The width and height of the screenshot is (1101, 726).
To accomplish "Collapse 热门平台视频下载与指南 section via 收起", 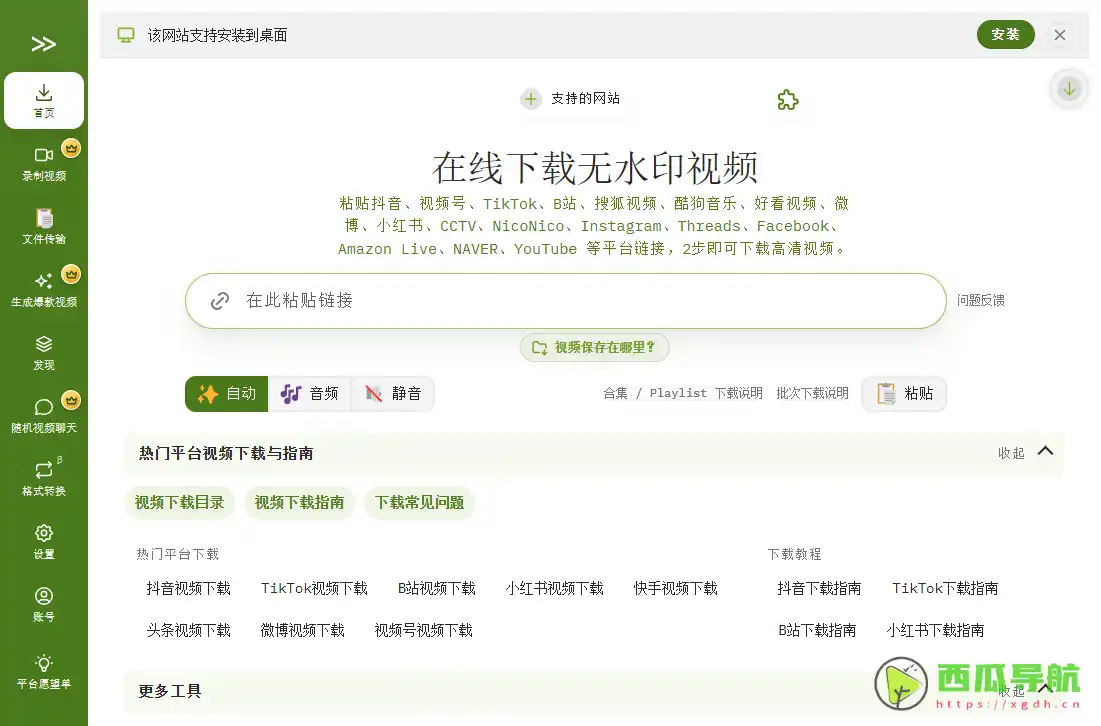I will [x=1026, y=453].
